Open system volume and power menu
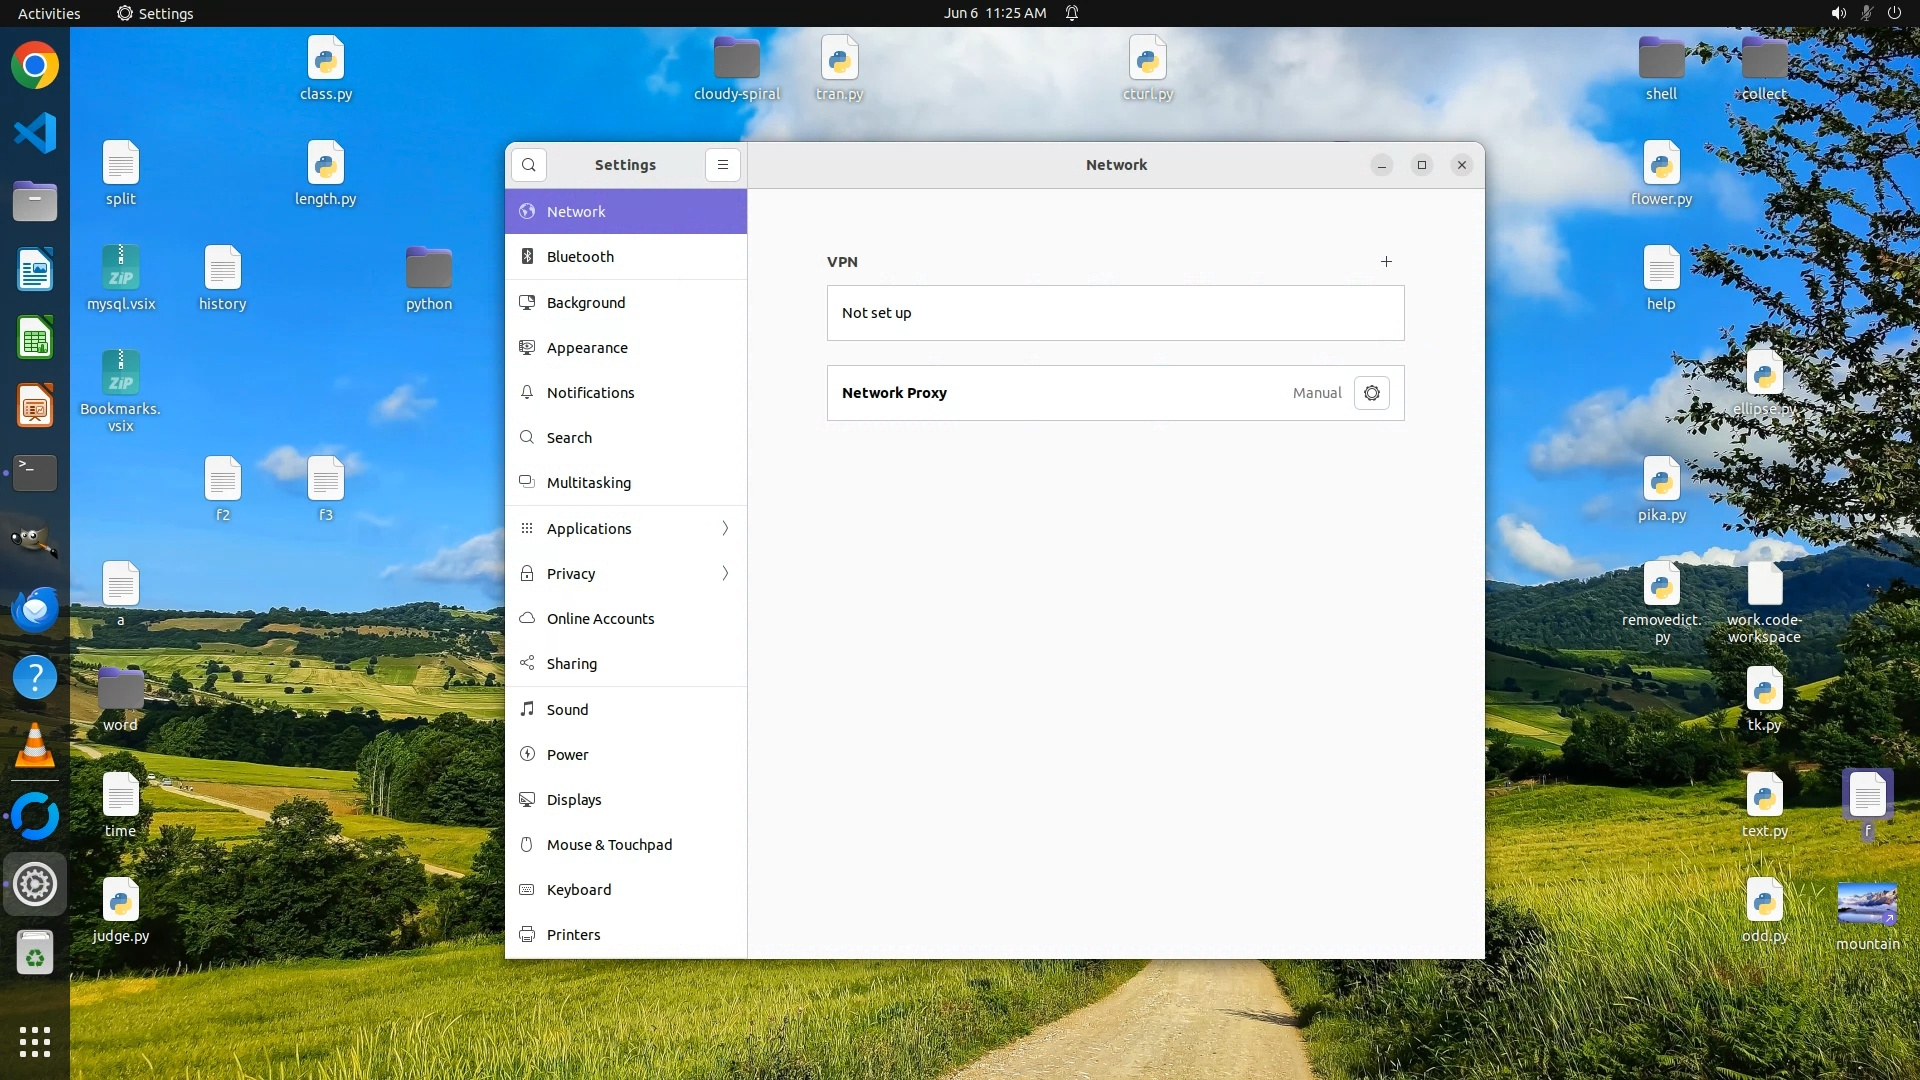This screenshot has width=1920, height=1080. (x=1865, y=13)
